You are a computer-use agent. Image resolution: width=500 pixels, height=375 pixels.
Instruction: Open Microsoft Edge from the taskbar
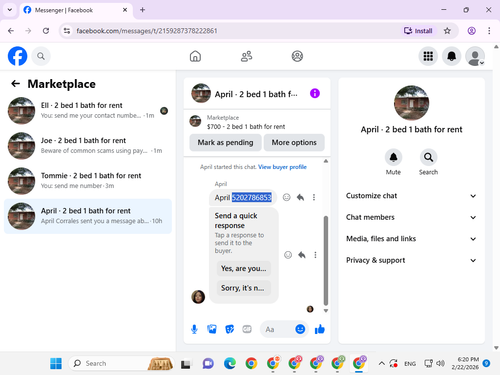point(230,363)
